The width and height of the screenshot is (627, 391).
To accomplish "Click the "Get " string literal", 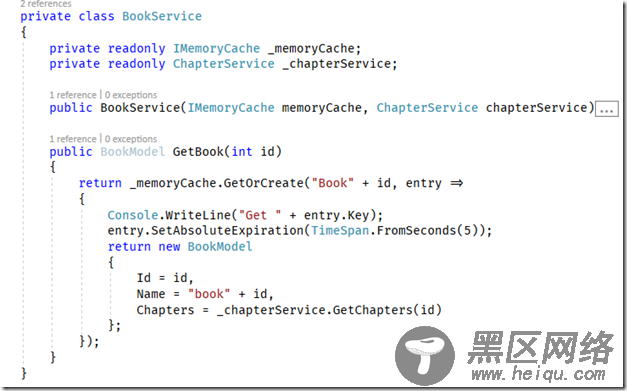I will (x=260, y=215).
